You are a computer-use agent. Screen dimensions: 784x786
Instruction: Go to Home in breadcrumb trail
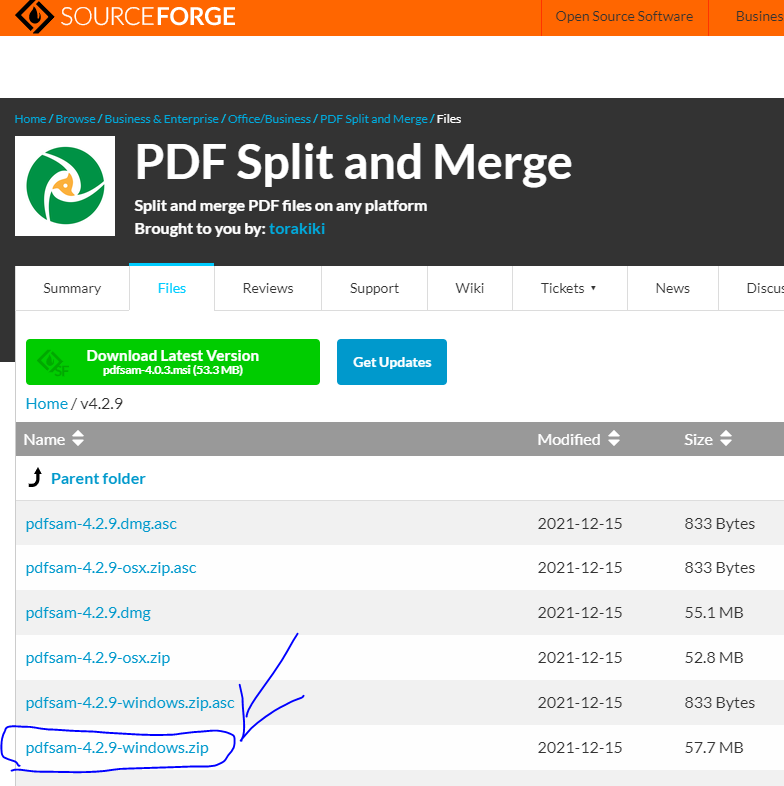point(30,119)
